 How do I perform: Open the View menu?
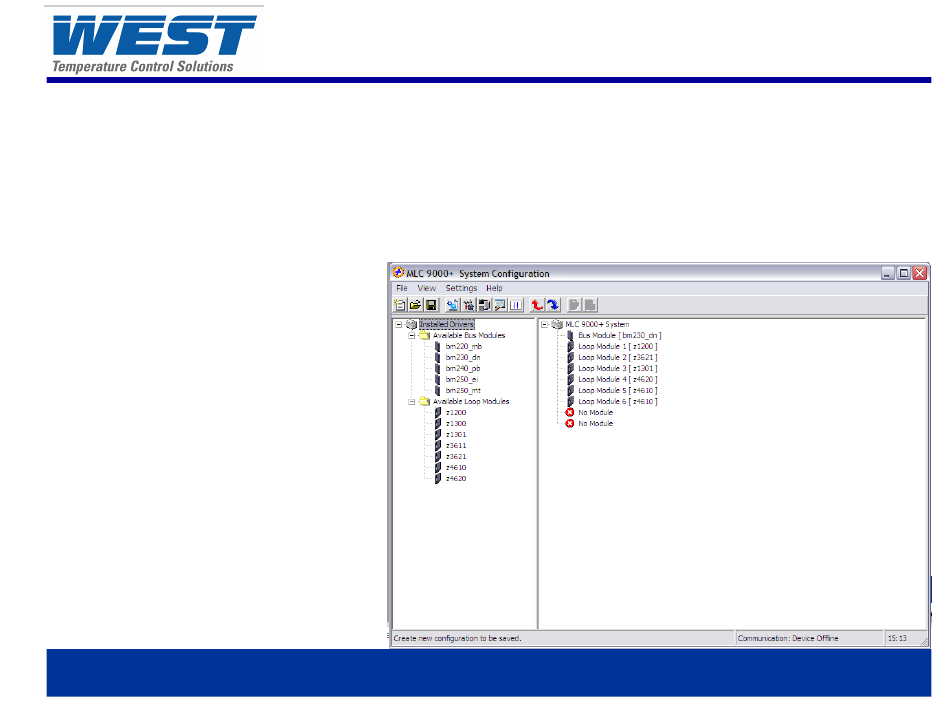[x=427, y=288]
